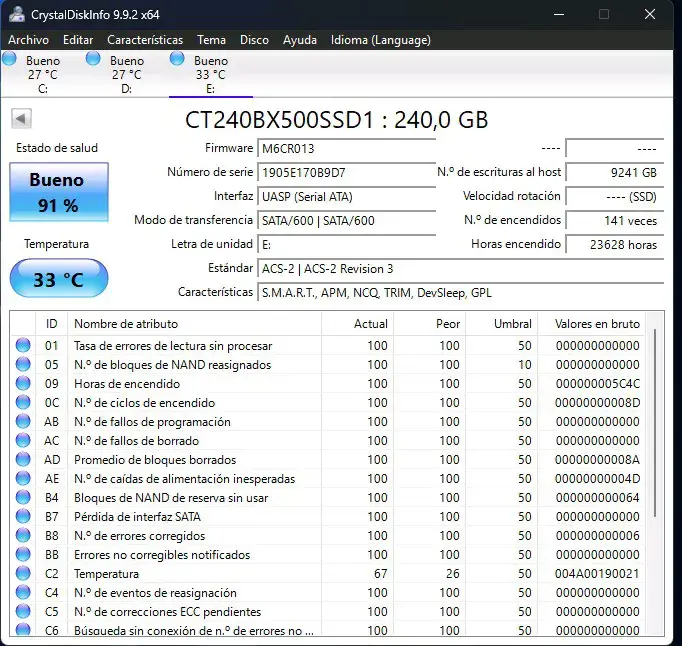Image resolution: width=682 pixels, height=646 pixels.
Task: Click the Valores en bruto column header
Action: pos(592,324)
